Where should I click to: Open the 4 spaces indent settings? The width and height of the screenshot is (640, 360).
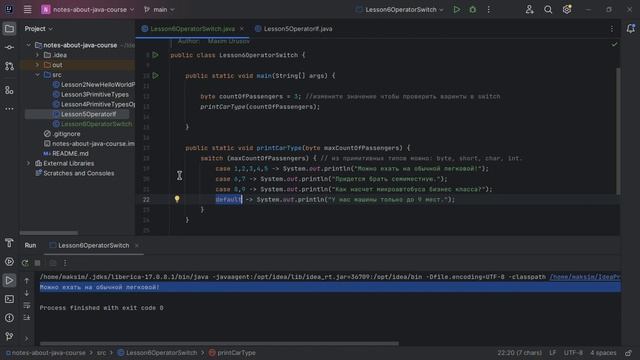point(603,353)
